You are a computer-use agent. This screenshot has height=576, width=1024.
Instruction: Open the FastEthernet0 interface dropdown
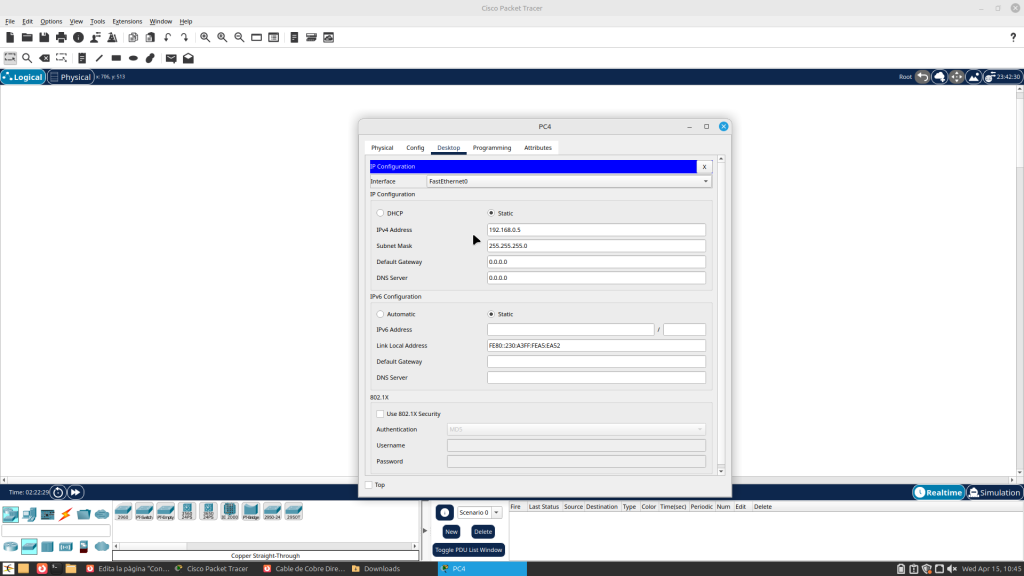[568, 181]
